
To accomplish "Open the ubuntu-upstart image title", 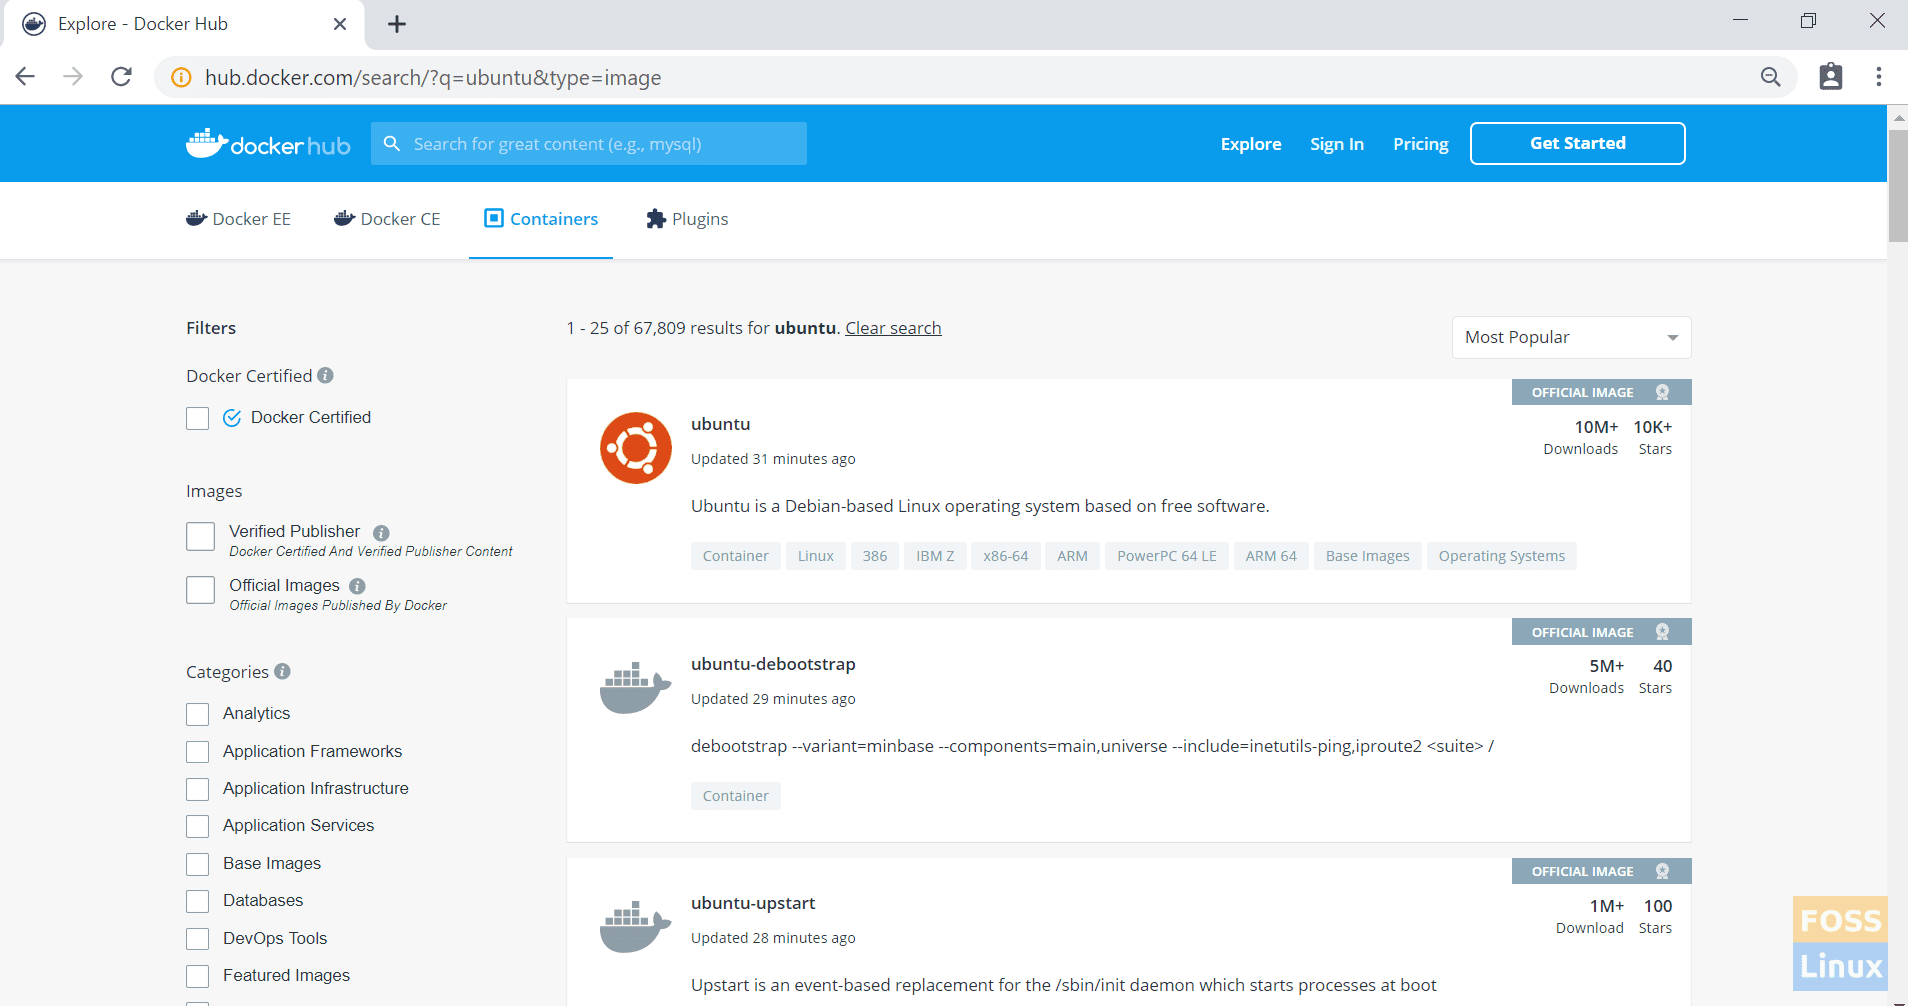I will pyautogui.click(x=753, y=903).
